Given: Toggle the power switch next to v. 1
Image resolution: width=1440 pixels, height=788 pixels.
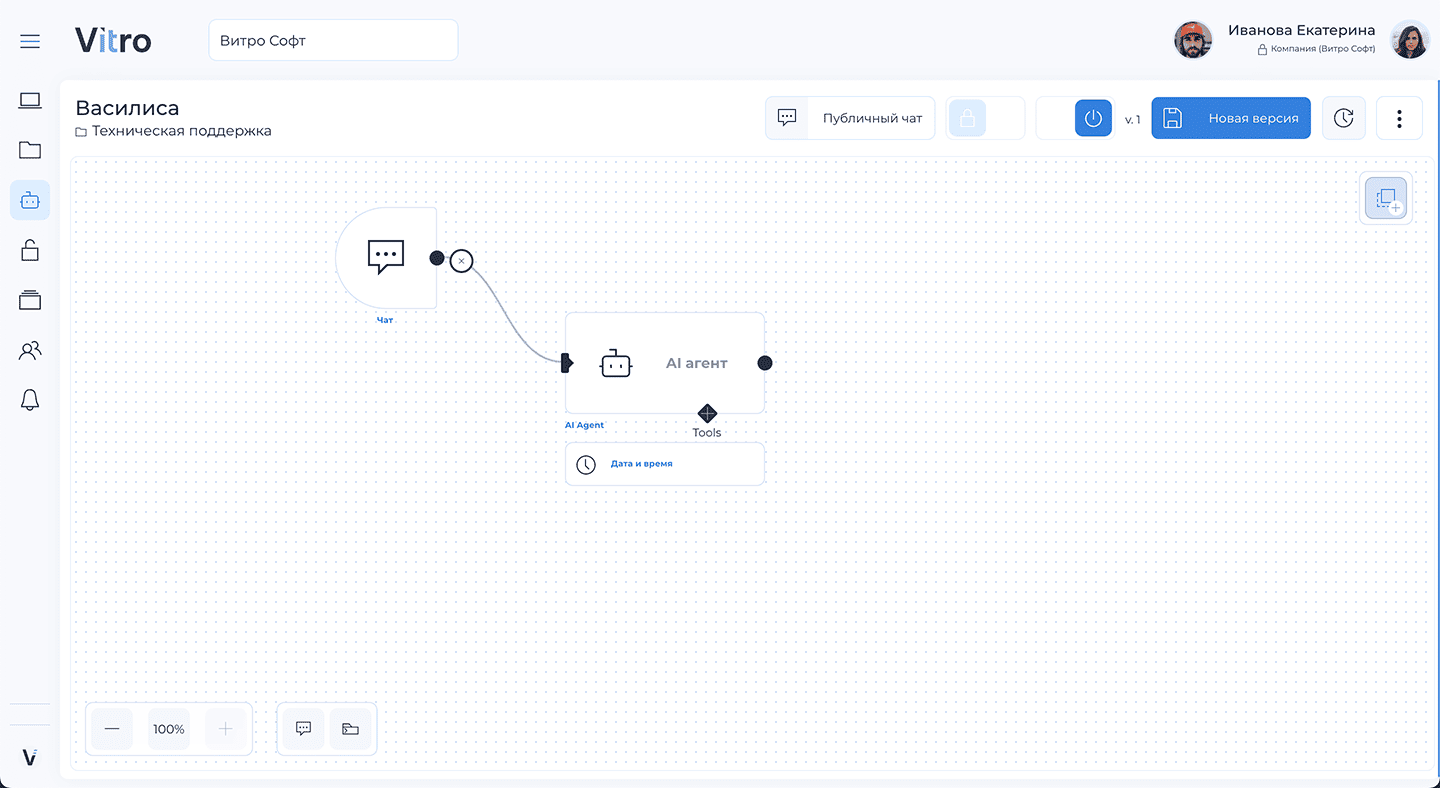Looking at the screenshot, I should (1092, 118).
